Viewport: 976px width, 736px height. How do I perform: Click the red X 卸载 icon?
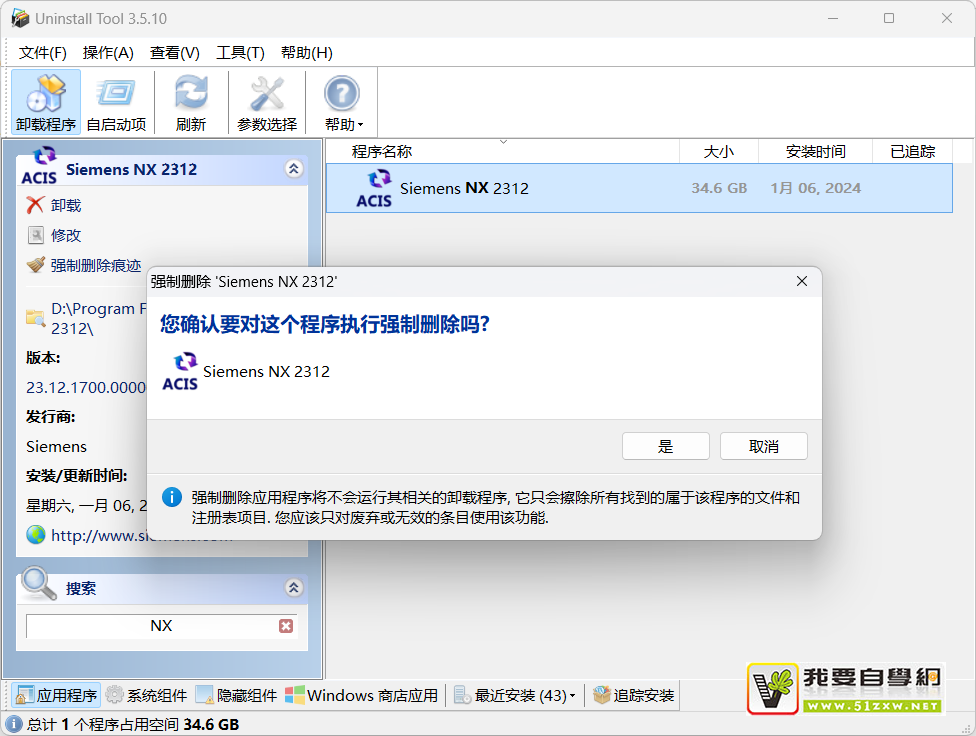[x=35, y=205]
